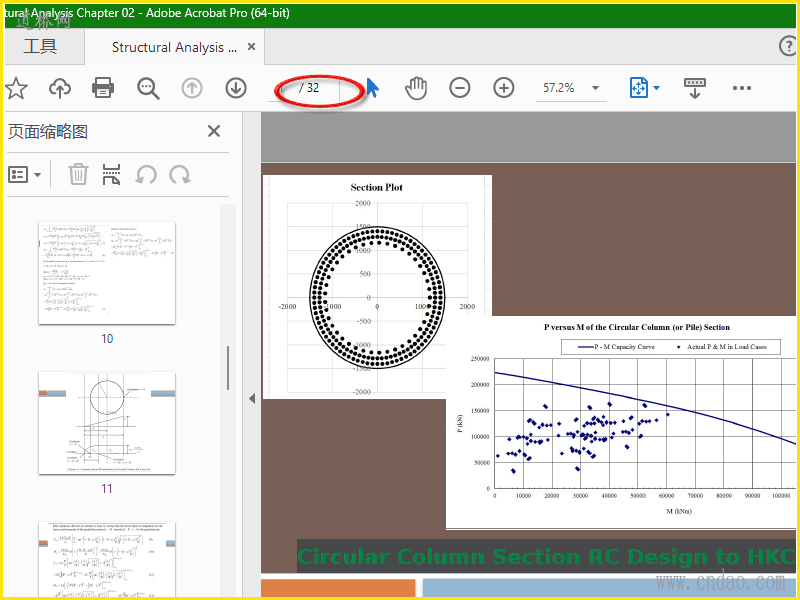
Task: Zoom in using the plus button
Action: coord(504,88)
